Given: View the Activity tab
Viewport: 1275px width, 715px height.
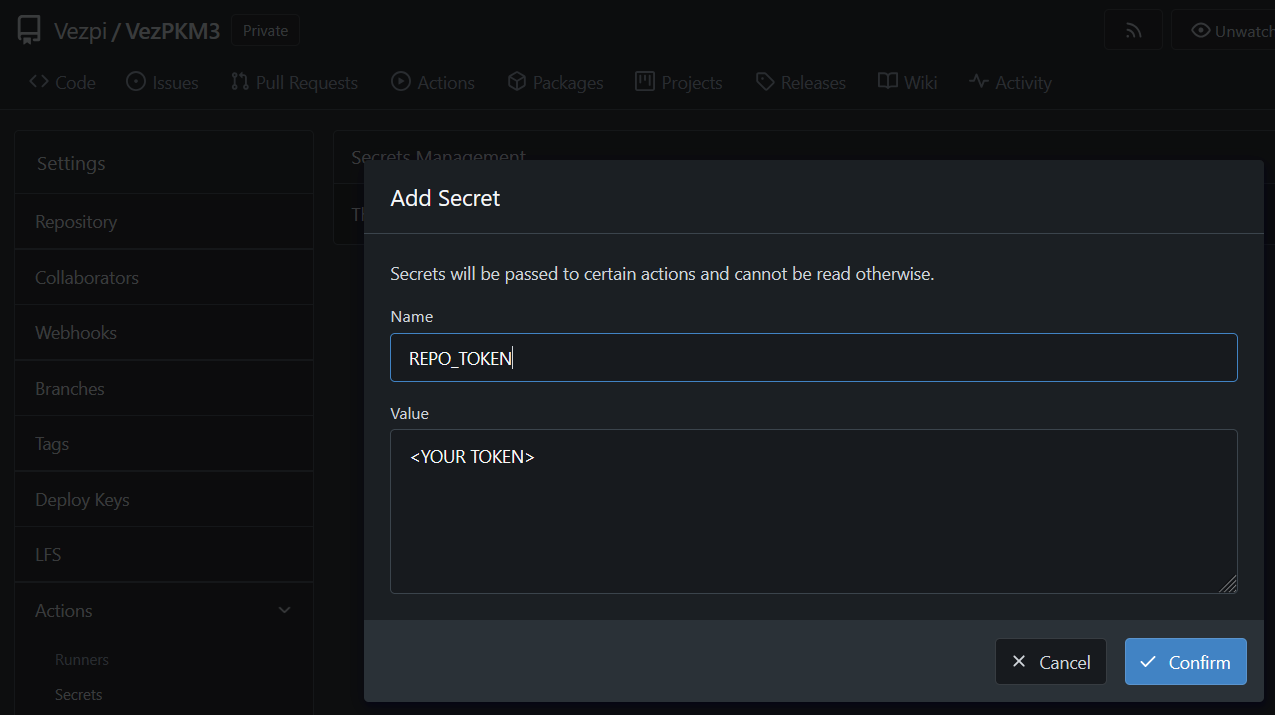Looking at the screenshot, I should (1010, 83).
